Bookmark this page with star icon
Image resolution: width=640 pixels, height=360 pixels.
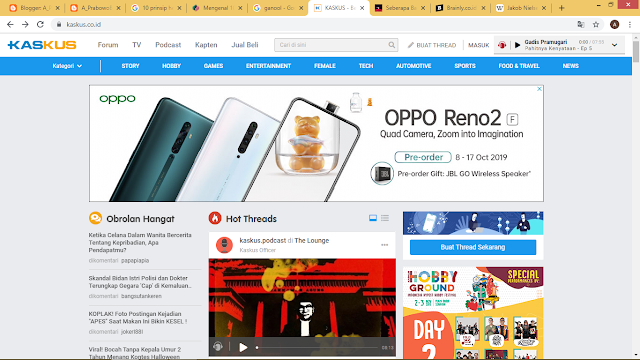pyautogui.click(x=596, y=24)
